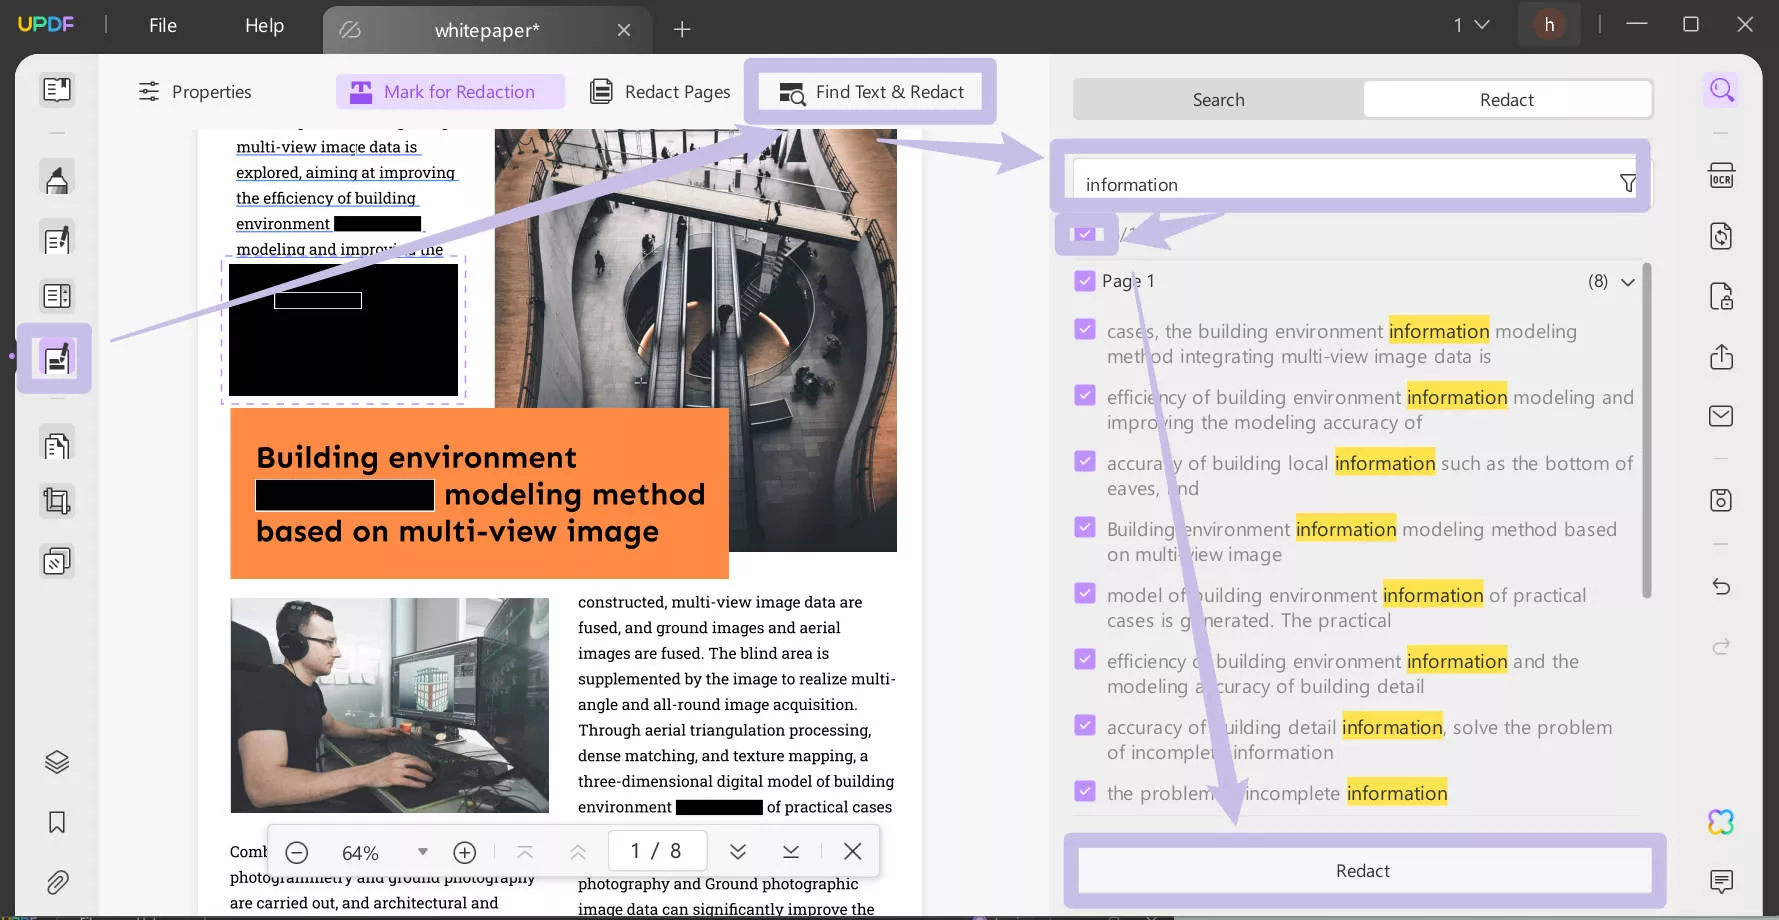Open the File menu
Viewport: 1779px width, 920px height.
point(163,26)
